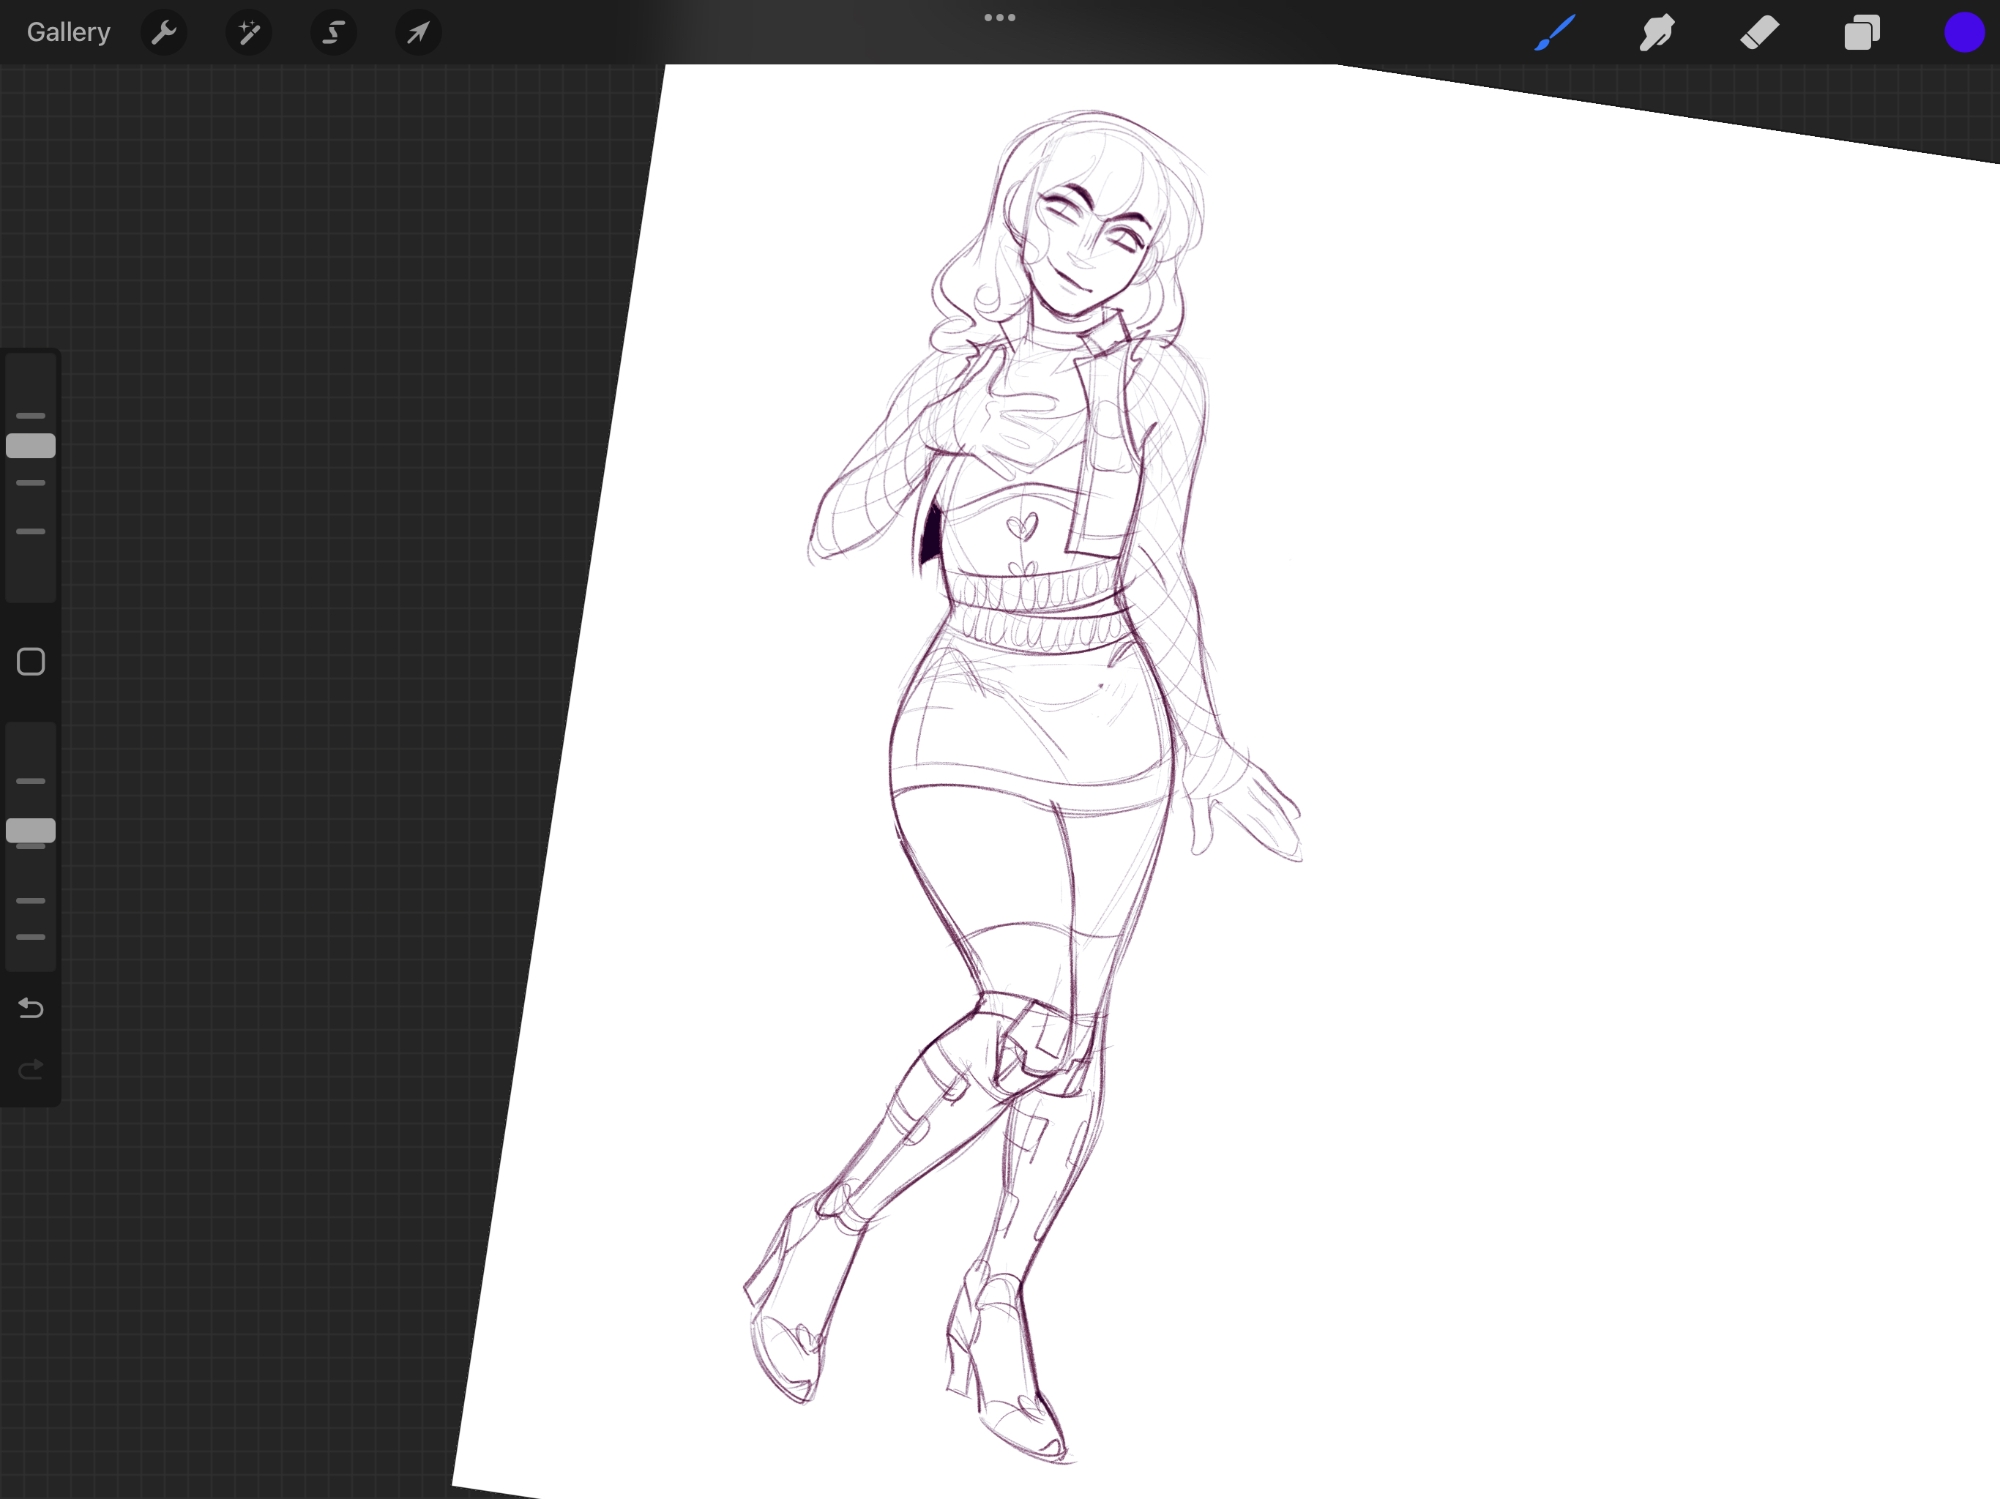This screenshot has width=2000, height=1499.
Task: Open the three-dot menu at top center
Action: 999,18
